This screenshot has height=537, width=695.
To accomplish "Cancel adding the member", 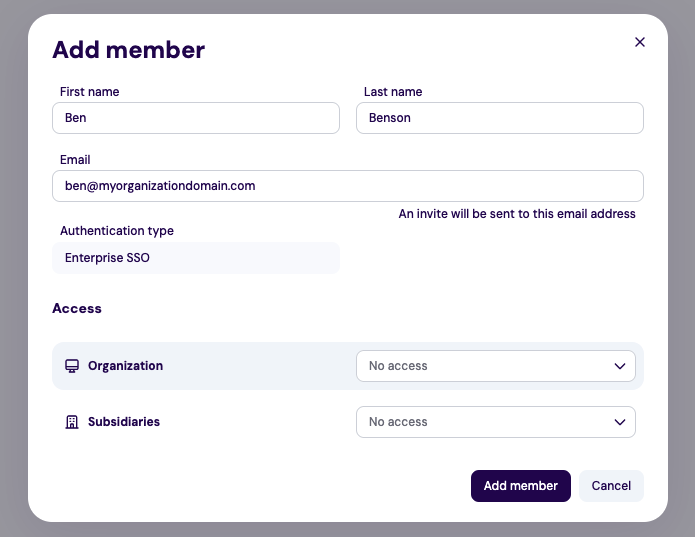I will click(611, 486).
